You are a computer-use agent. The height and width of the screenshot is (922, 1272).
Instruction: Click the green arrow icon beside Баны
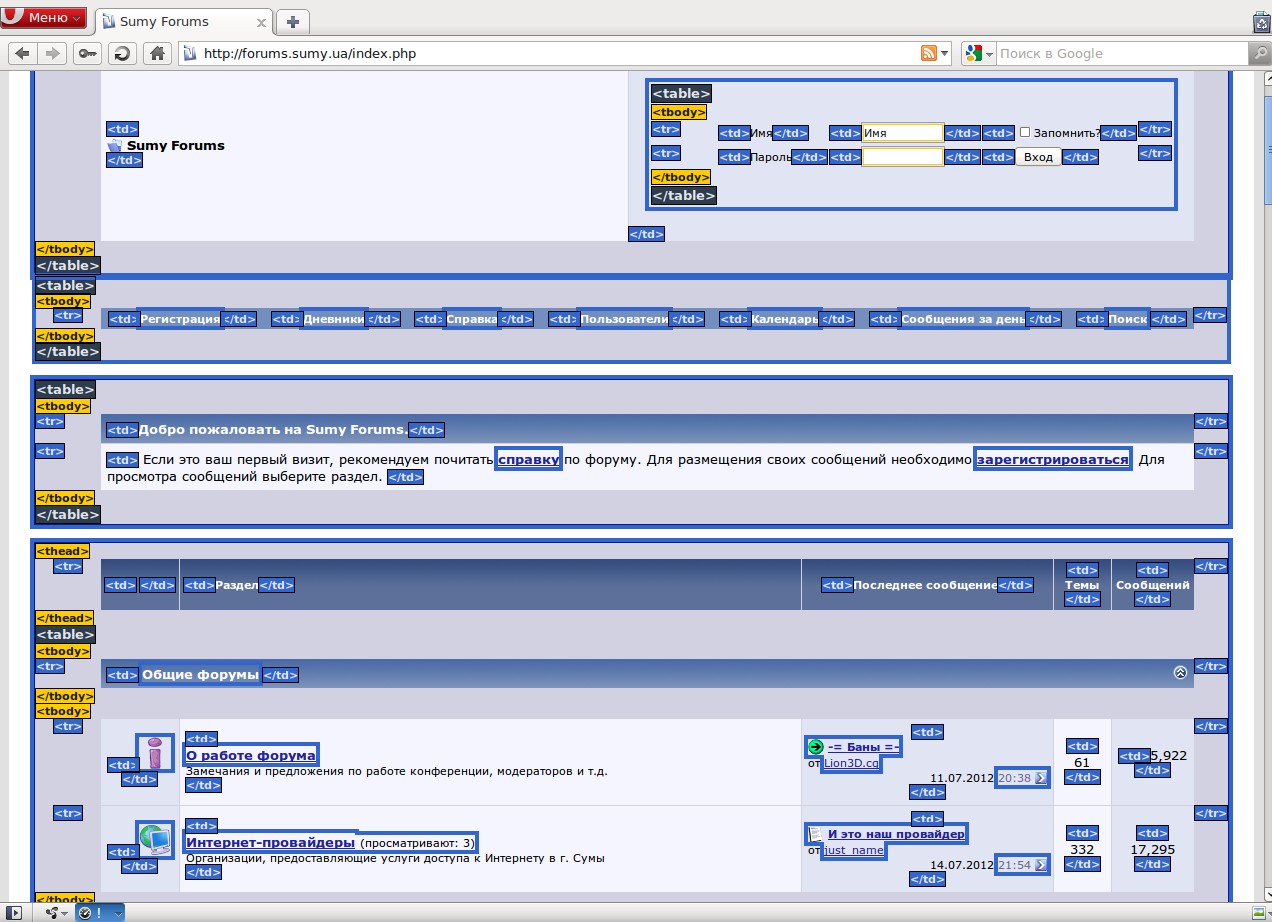click(815, 747)
